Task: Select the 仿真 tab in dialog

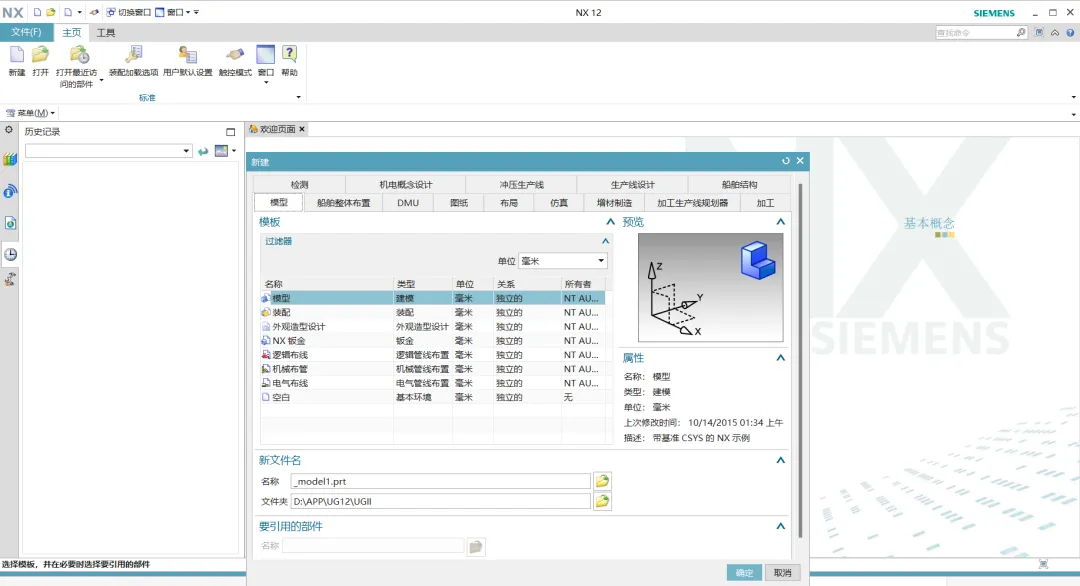Action: (x=559, y=202)
